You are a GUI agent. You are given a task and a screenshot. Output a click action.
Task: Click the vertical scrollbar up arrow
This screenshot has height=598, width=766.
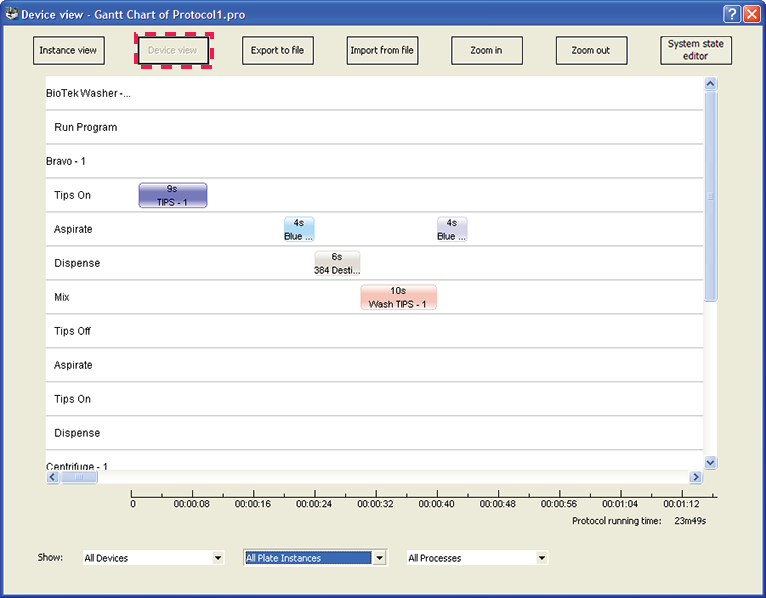[711, 84]
